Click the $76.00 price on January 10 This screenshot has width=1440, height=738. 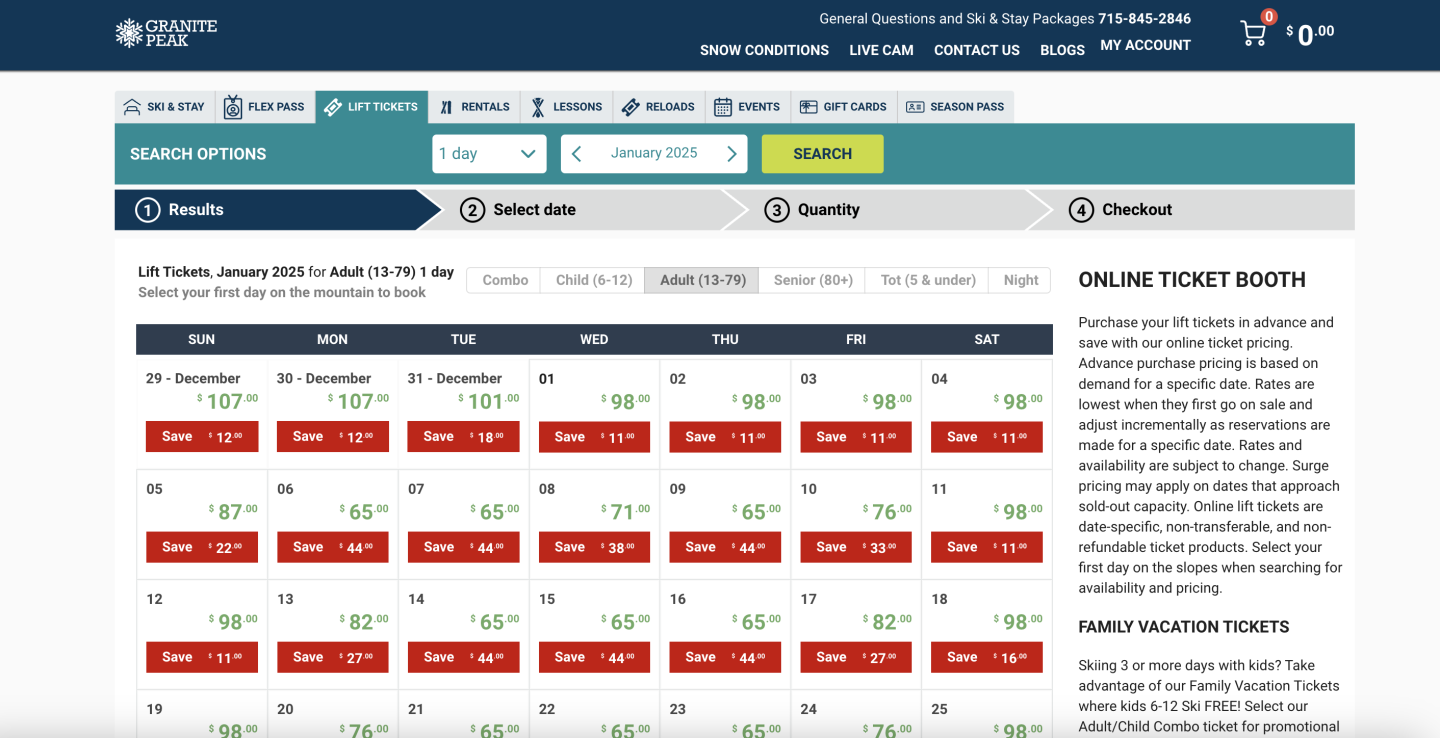tap(887, 511)
